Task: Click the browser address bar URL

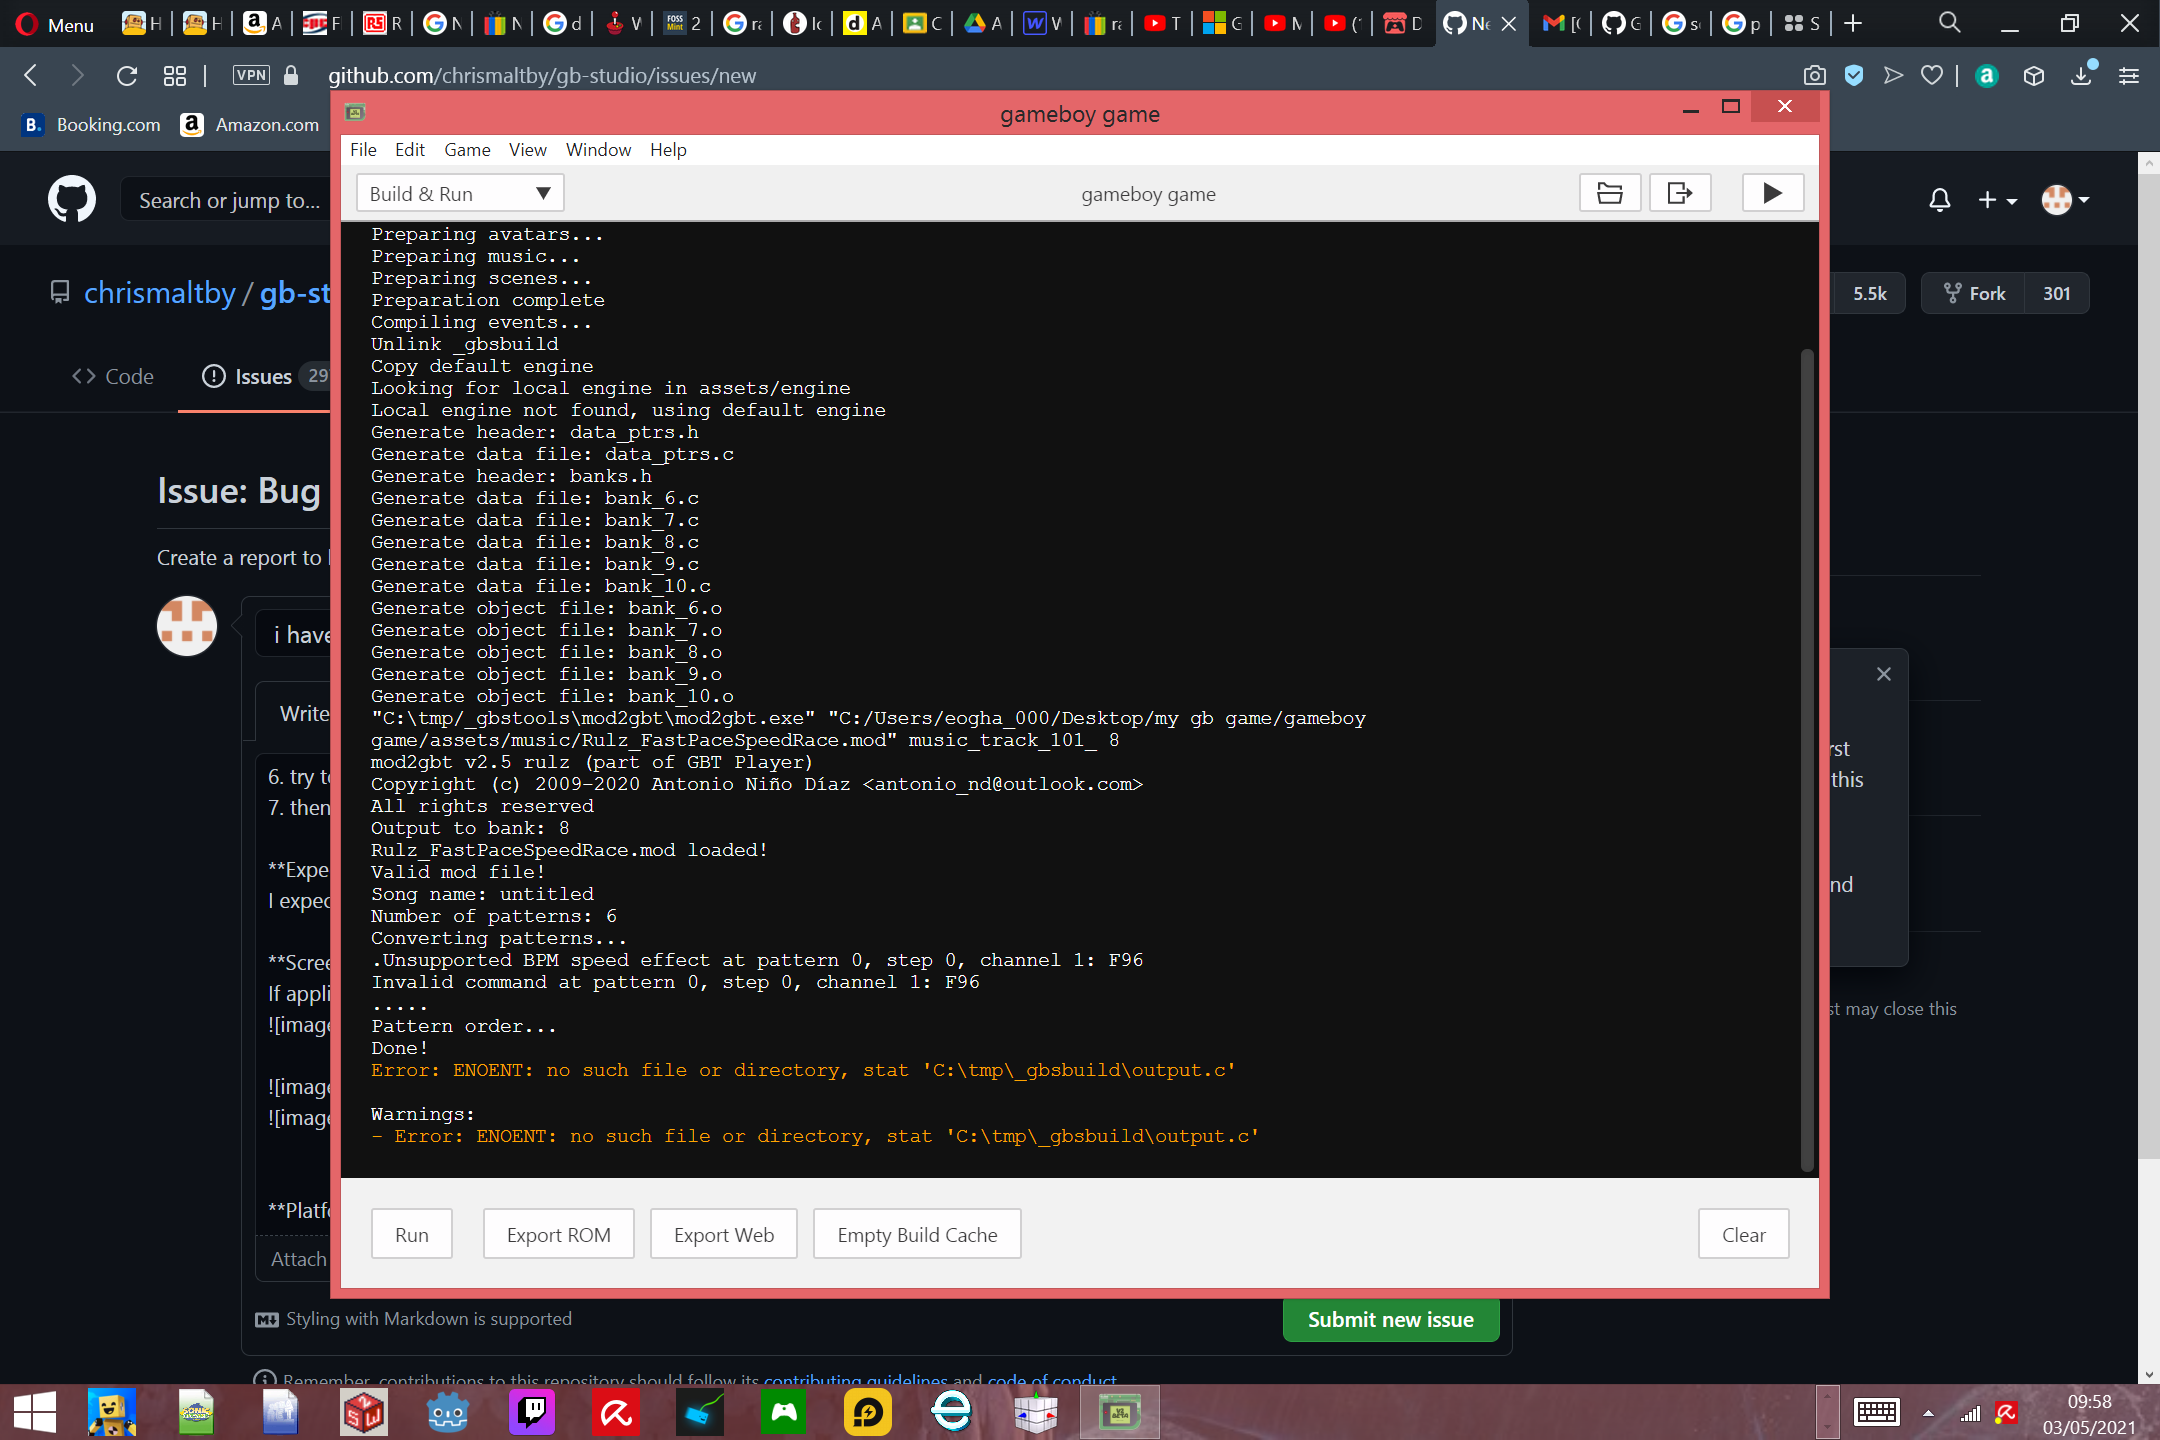Action: (x=542, y=75)
